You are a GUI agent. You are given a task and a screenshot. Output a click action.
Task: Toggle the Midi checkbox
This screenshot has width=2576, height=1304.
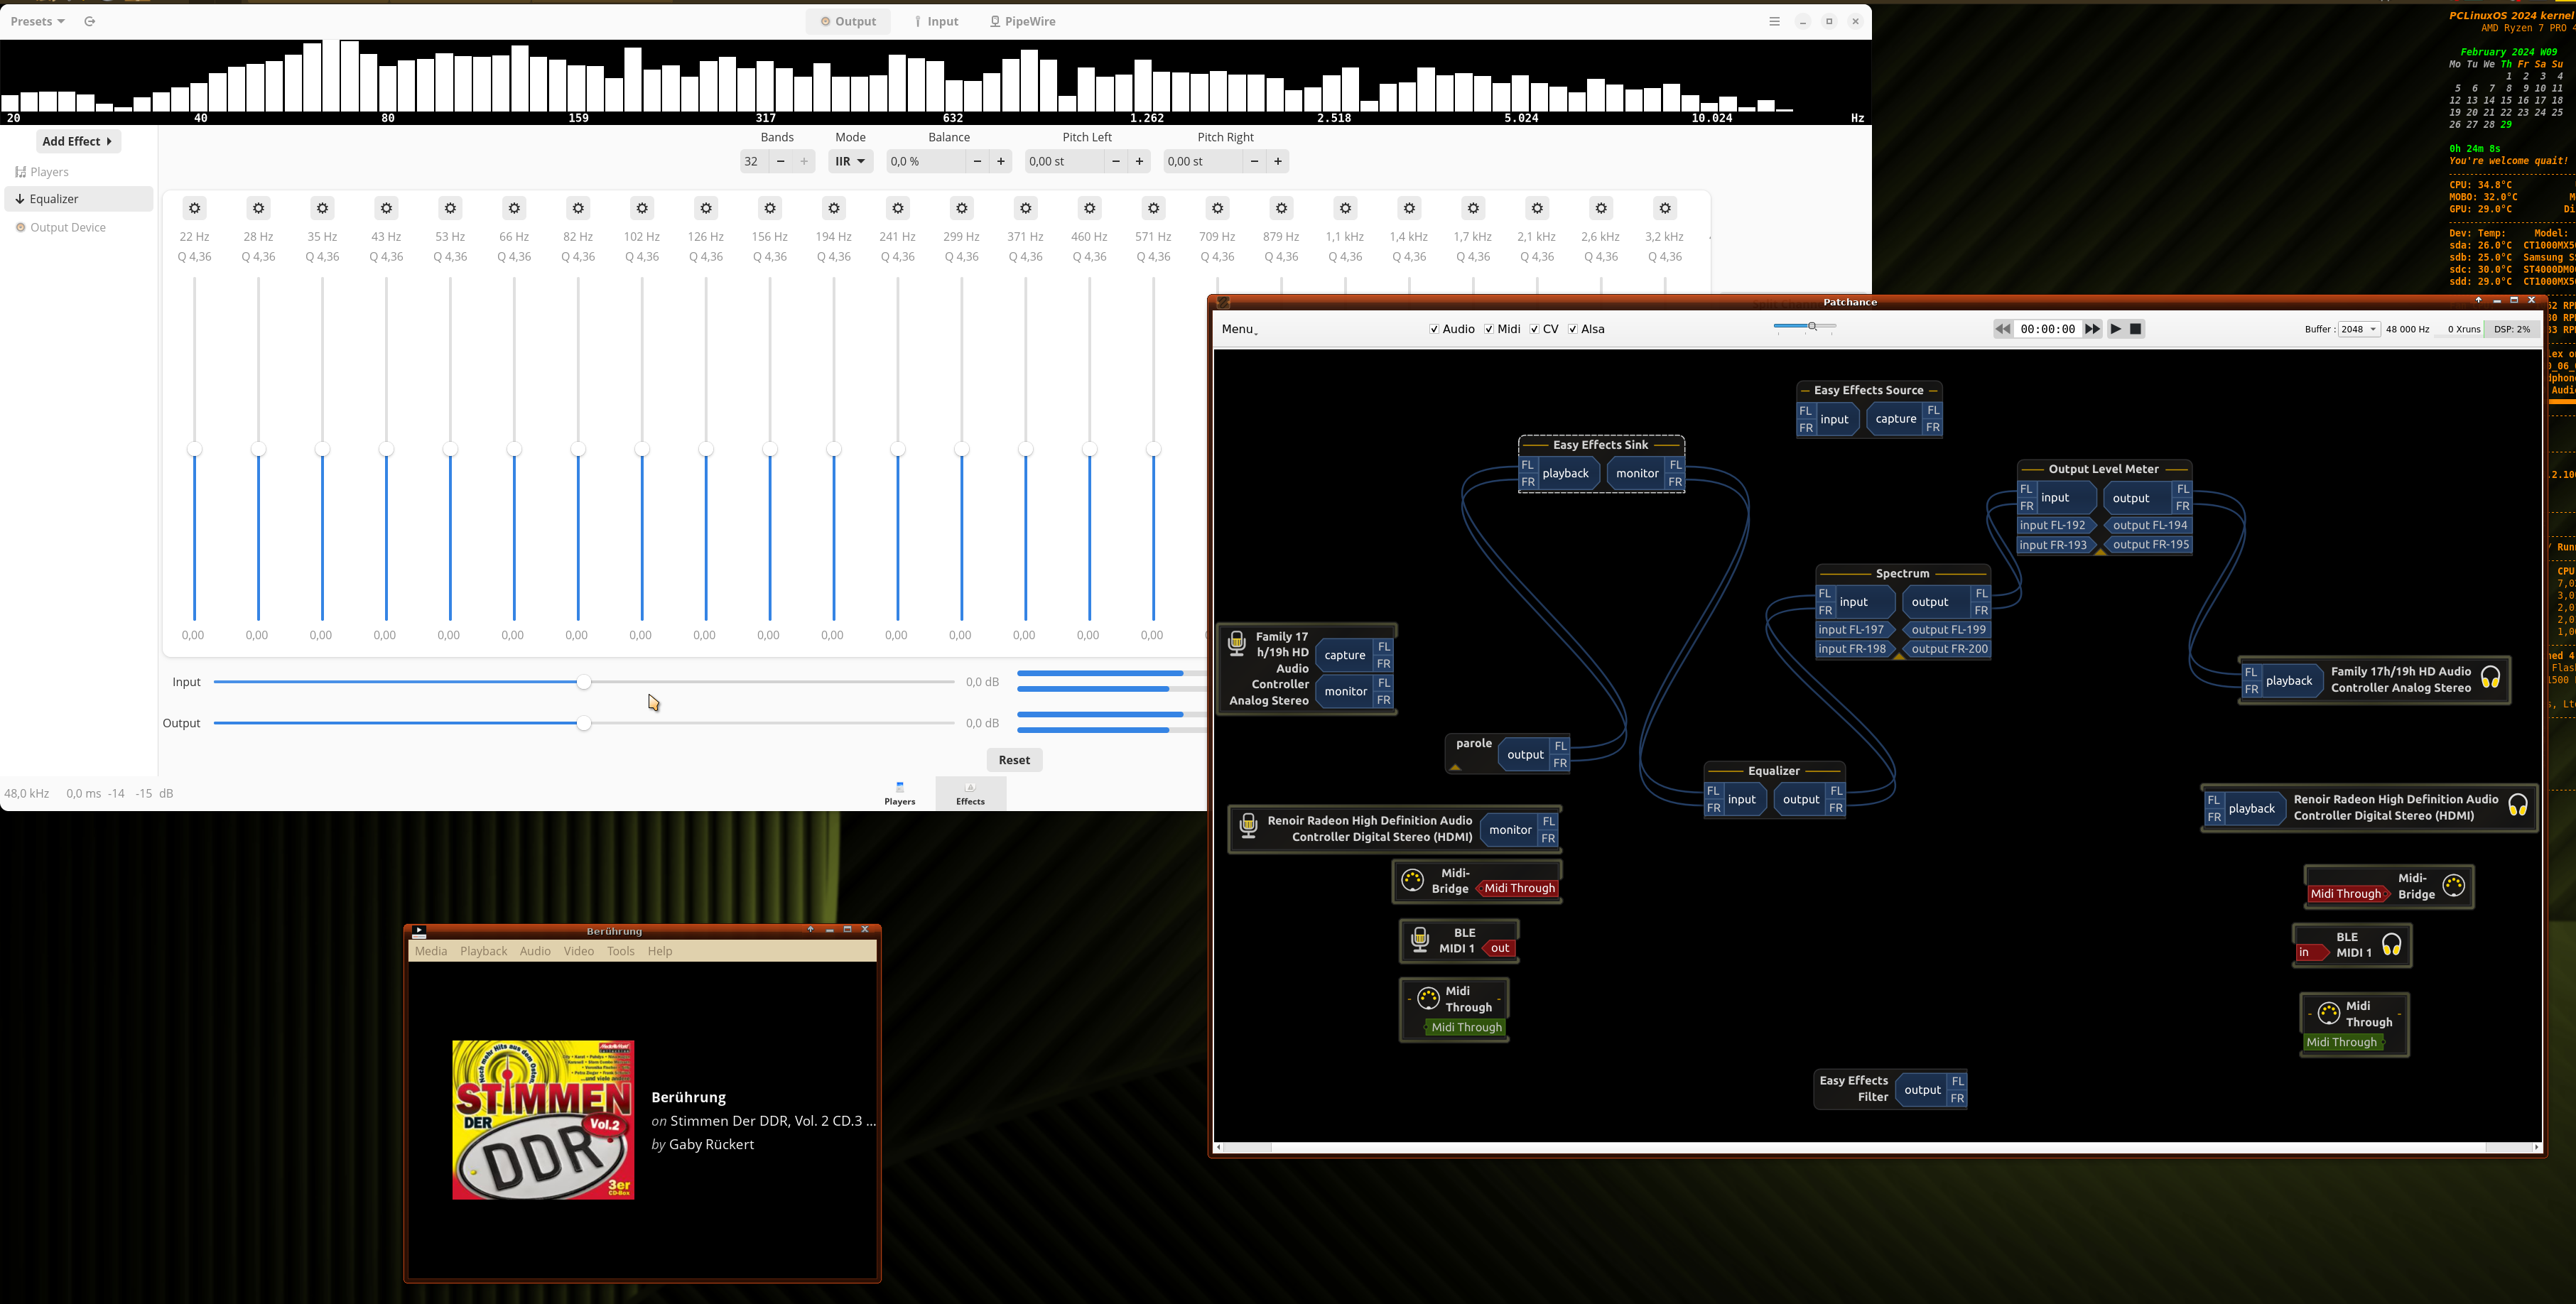(1489, 329)
